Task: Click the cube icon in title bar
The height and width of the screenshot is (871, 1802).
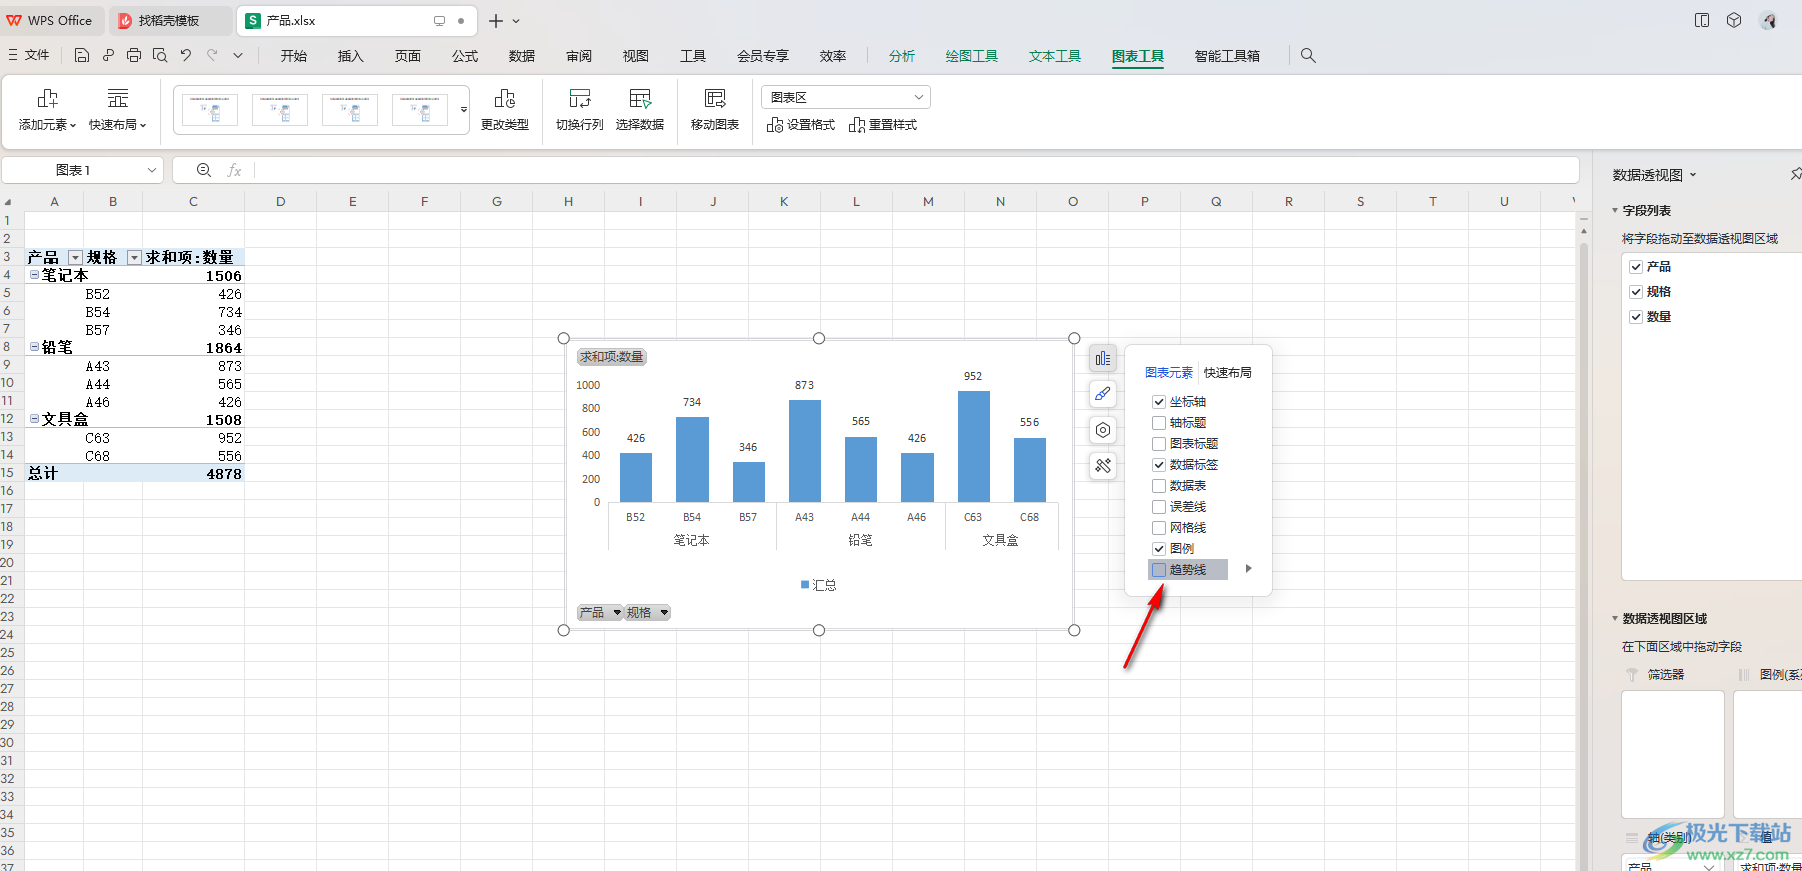Action: (x=1734, y=20)
